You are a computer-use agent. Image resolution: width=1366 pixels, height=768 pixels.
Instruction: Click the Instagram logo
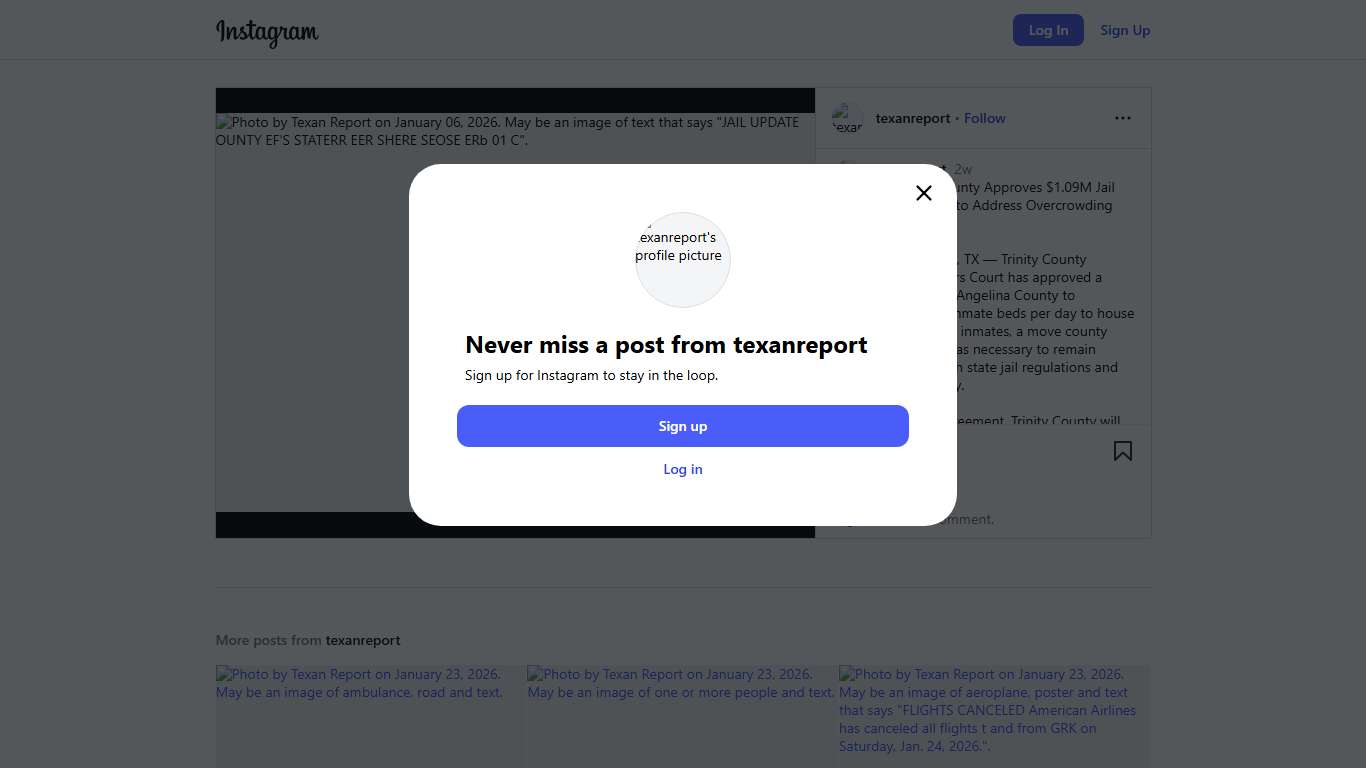pos(267,32)
